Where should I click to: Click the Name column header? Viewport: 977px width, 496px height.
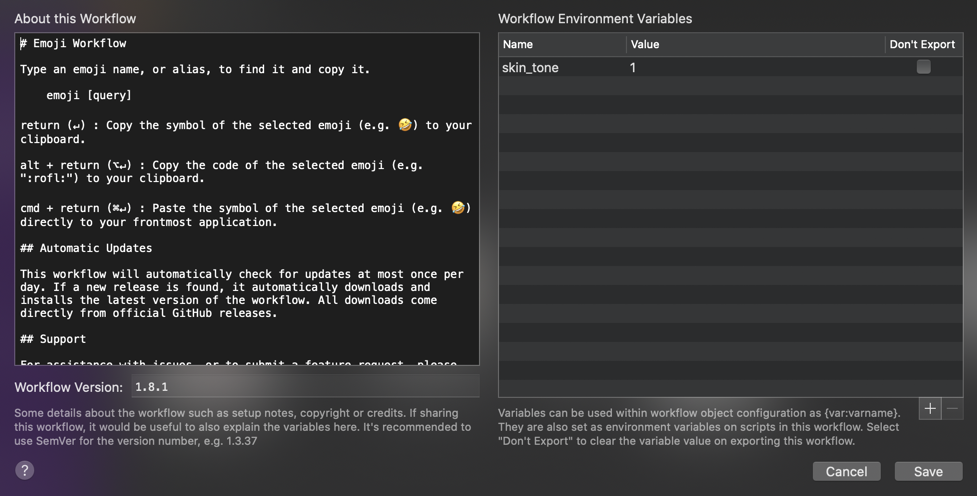point(562,44)
